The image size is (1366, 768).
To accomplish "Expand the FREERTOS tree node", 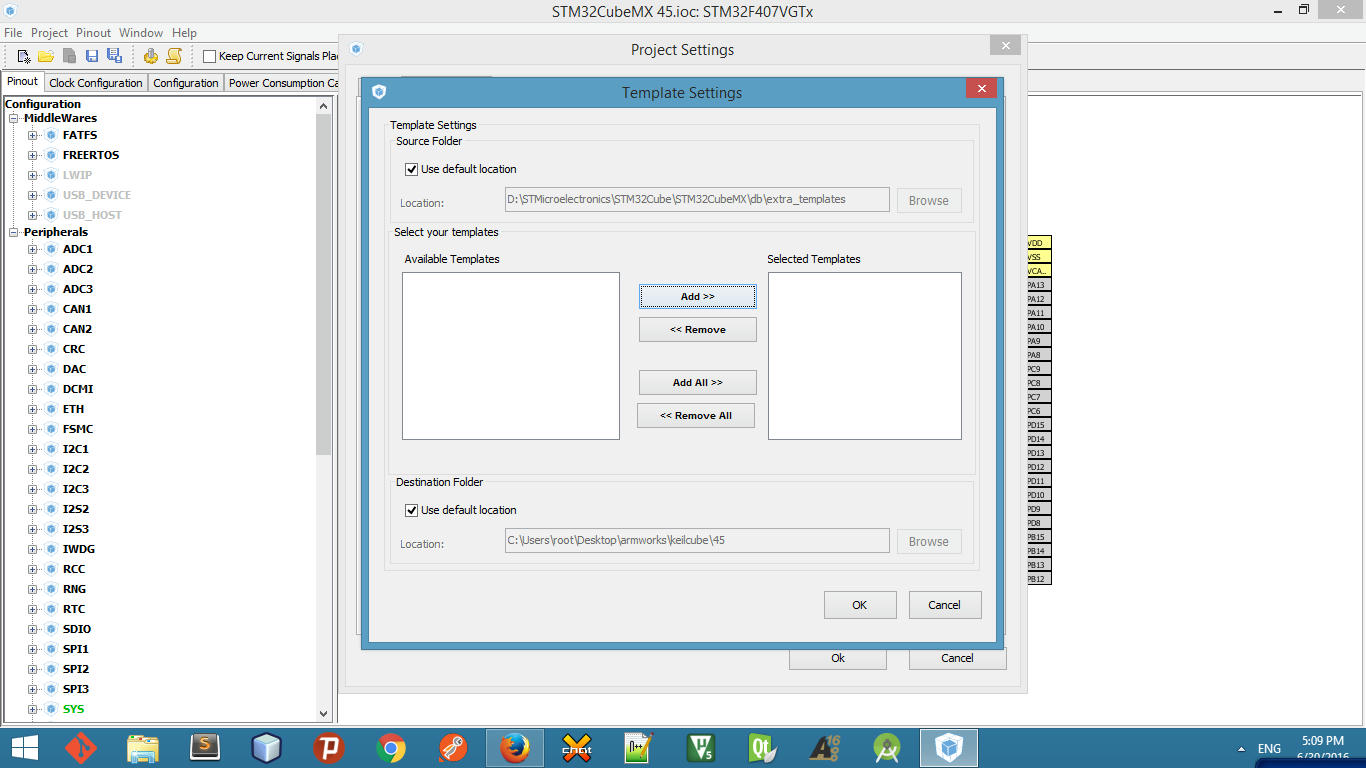I will (32, 155).
